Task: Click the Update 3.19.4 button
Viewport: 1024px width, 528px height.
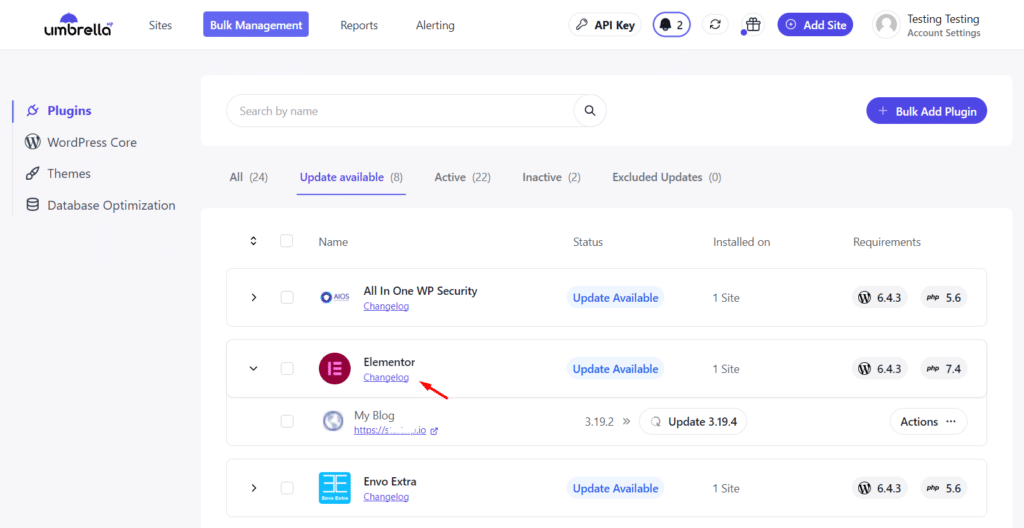Action: coord(693,421)
